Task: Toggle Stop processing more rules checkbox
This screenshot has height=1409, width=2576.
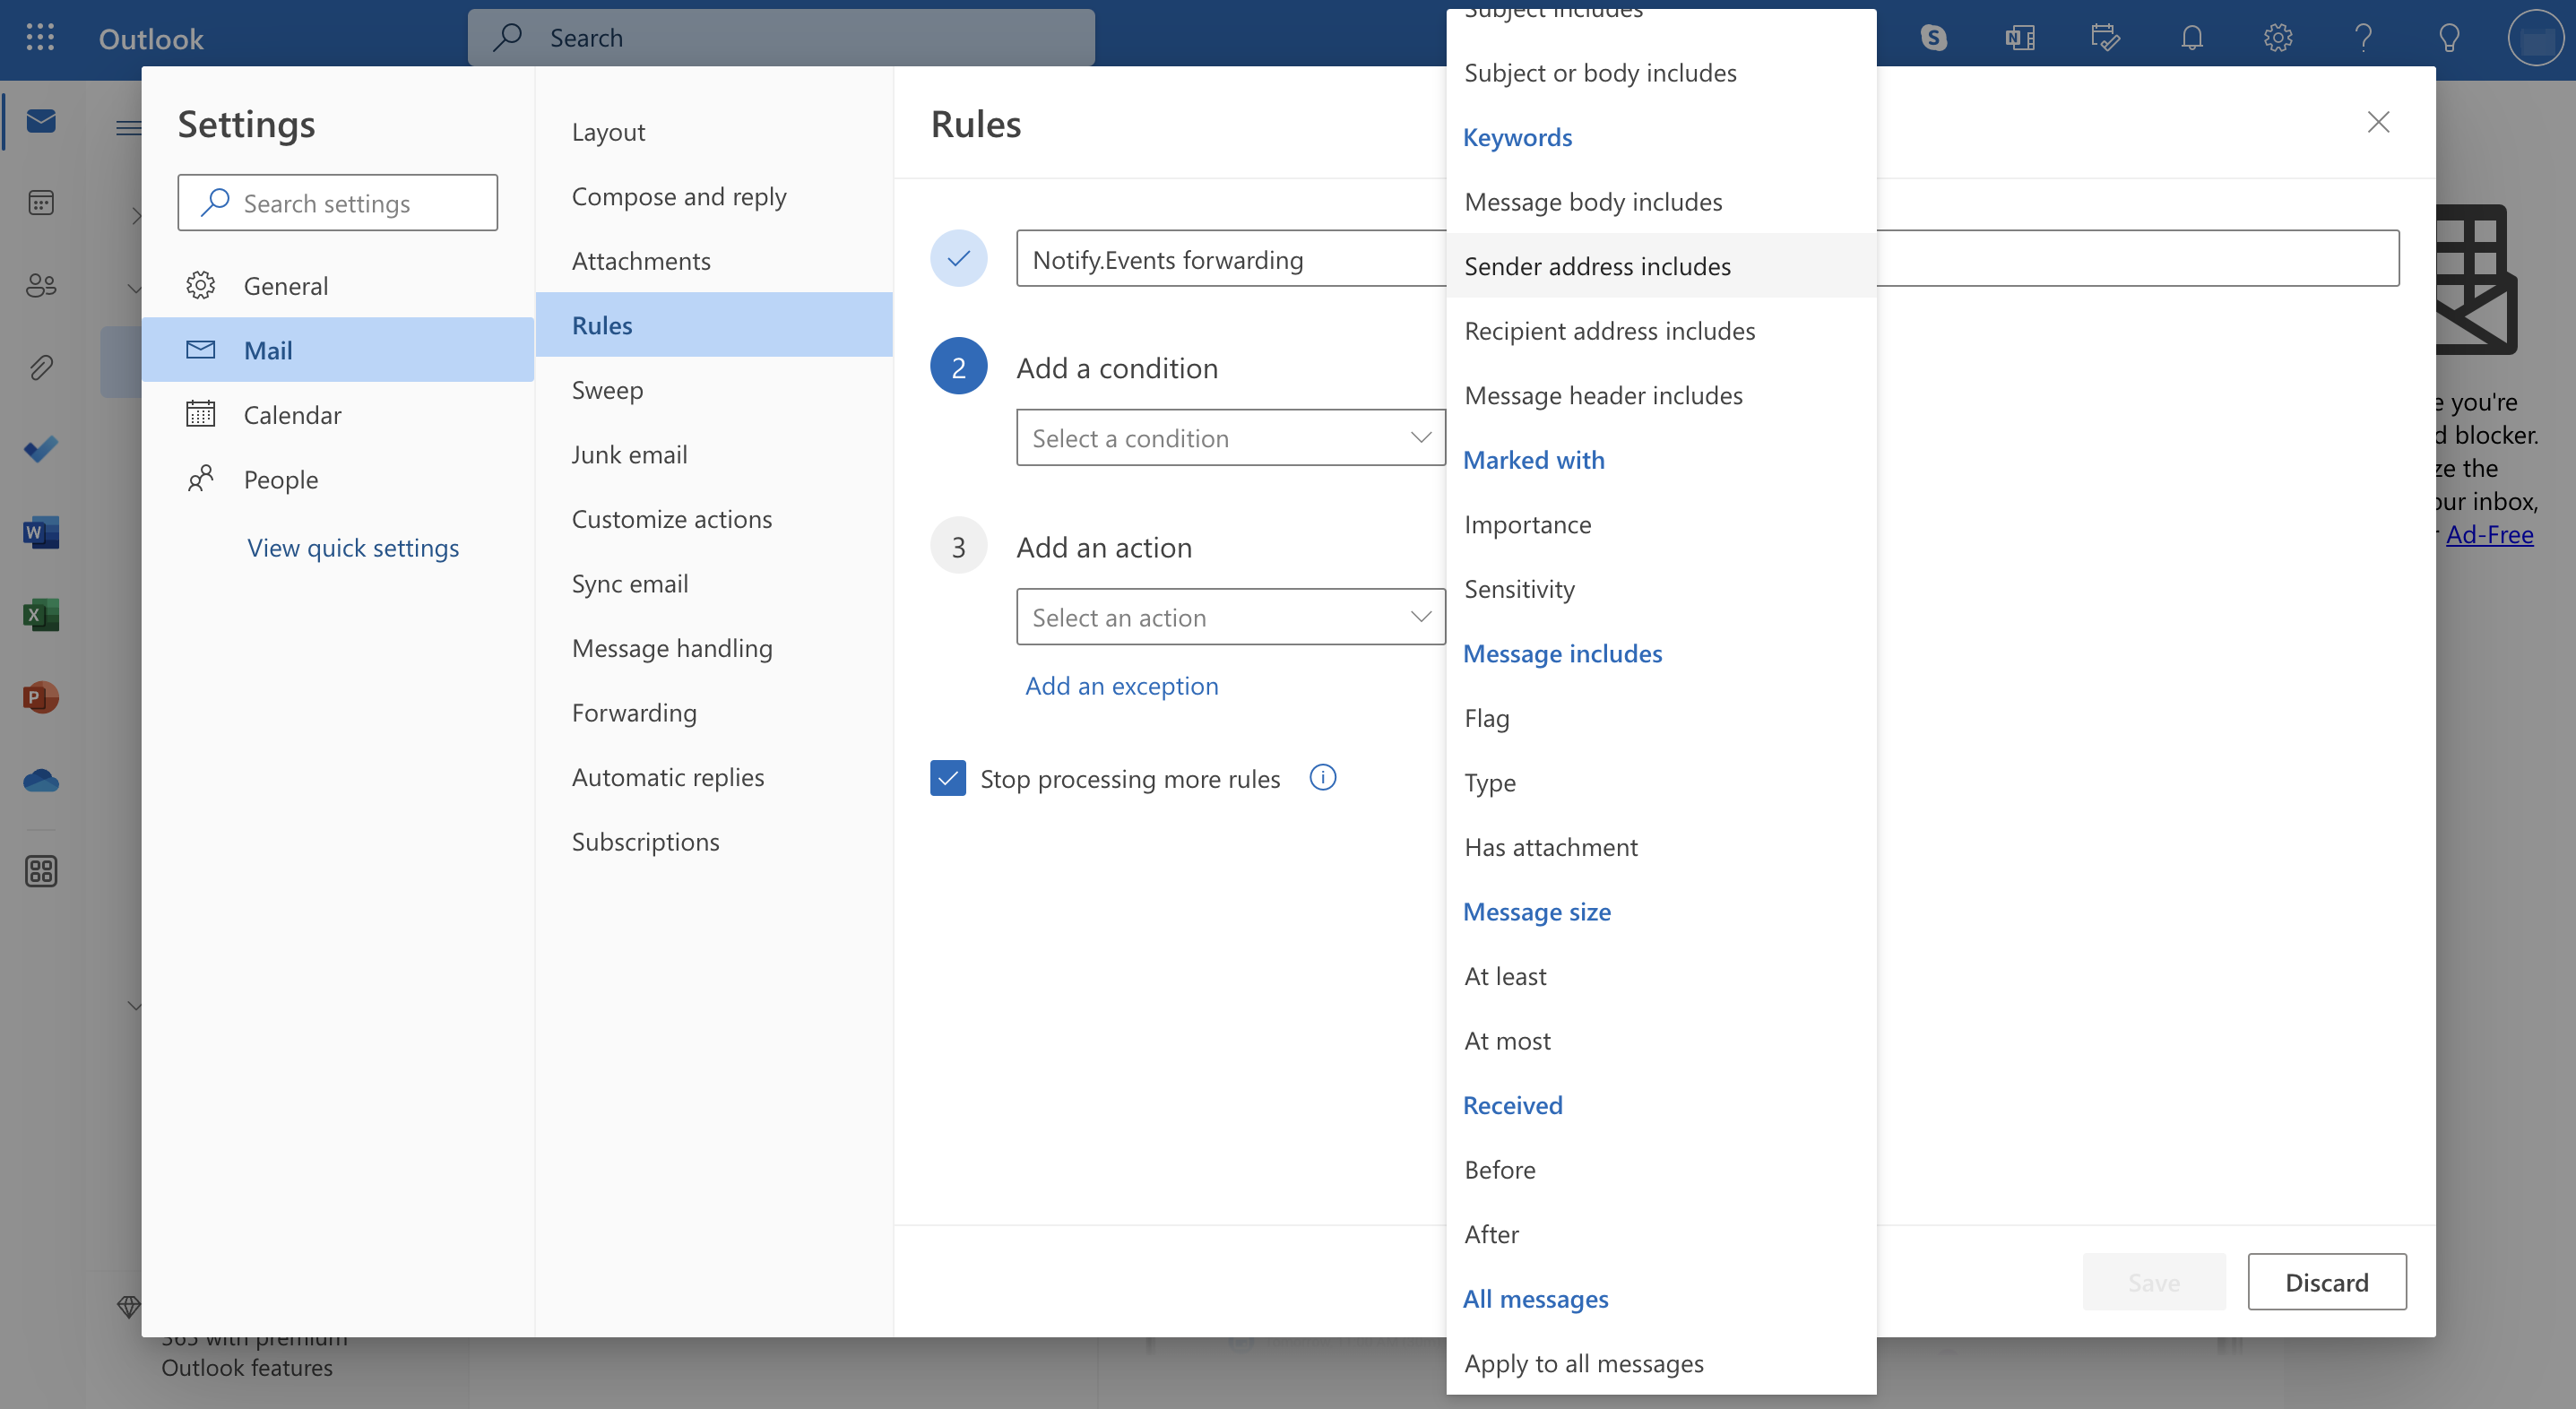Action: pyautogui.click(x=947, y=777)
